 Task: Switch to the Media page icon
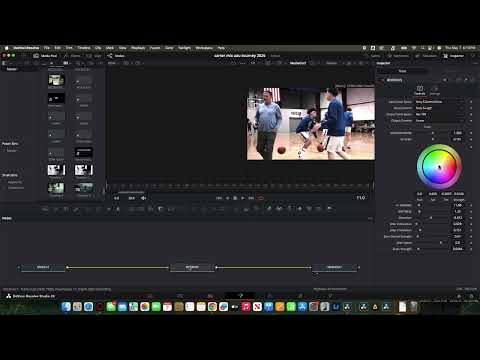point(150,296)
